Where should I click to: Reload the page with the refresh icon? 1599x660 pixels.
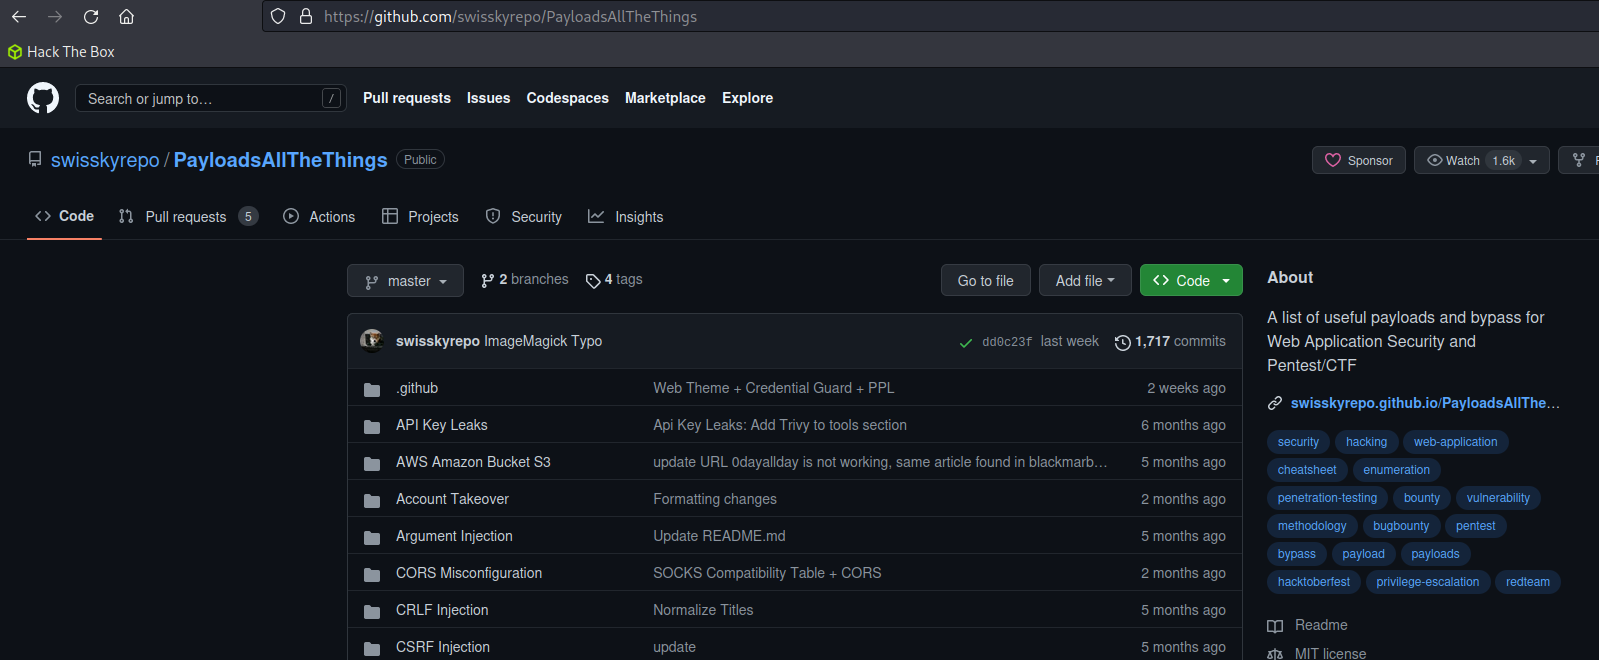[x=91, y=17]
